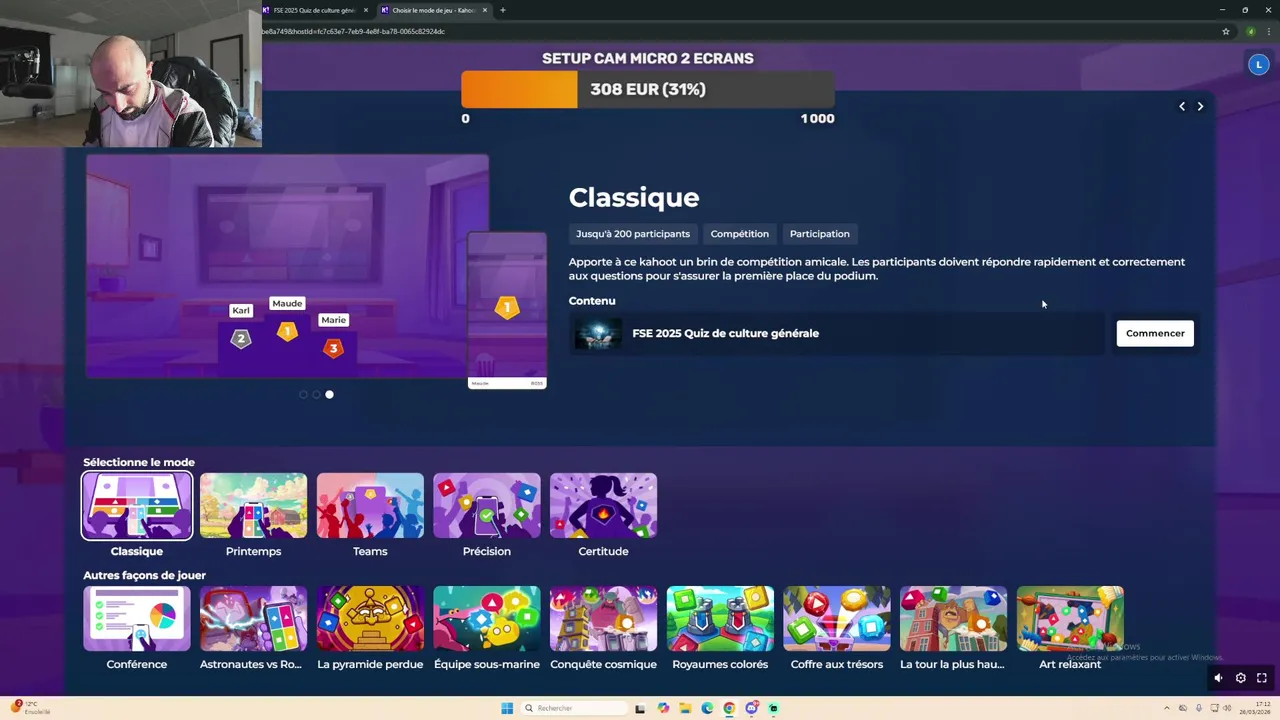This screenshot has width=1280, height=720.
Task: Click the previous arrow above the Classique panel
Action: (1182, 106)
